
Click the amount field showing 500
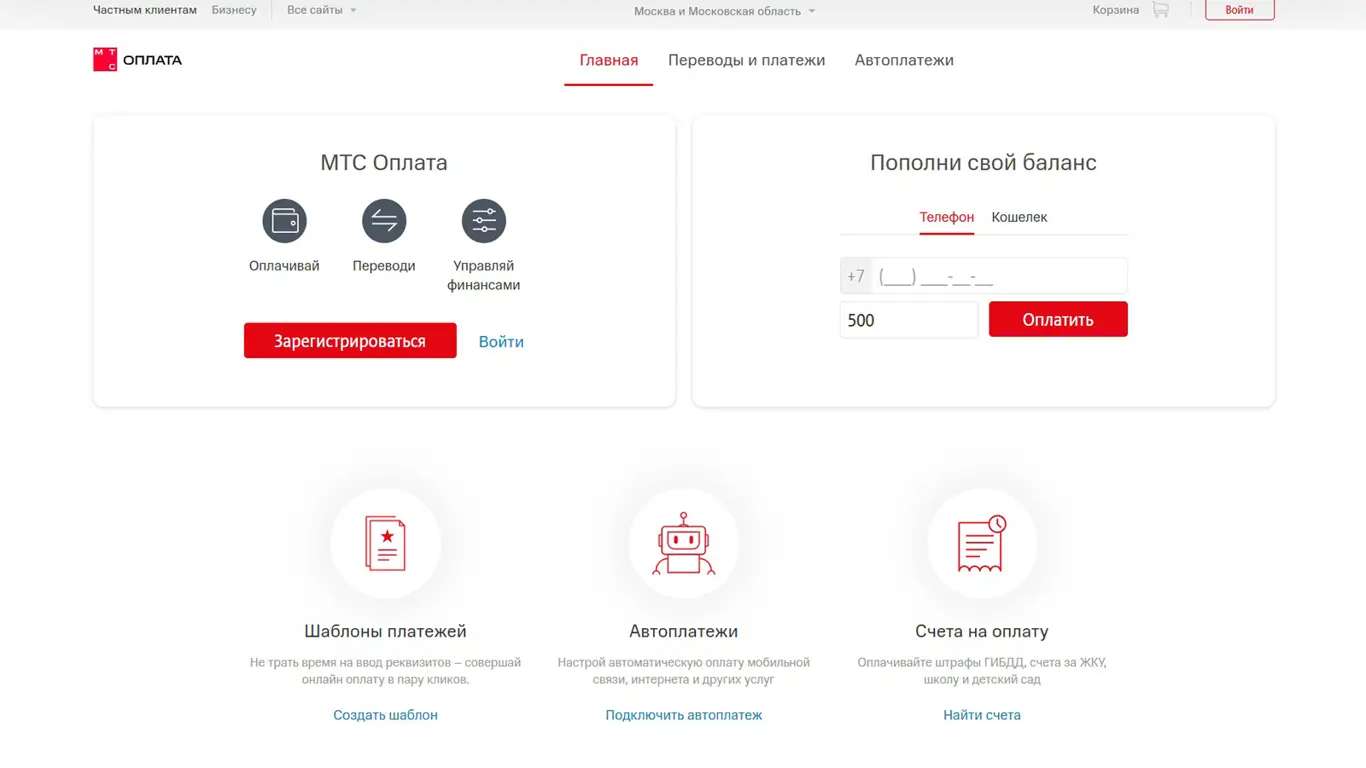pos(909,320)
